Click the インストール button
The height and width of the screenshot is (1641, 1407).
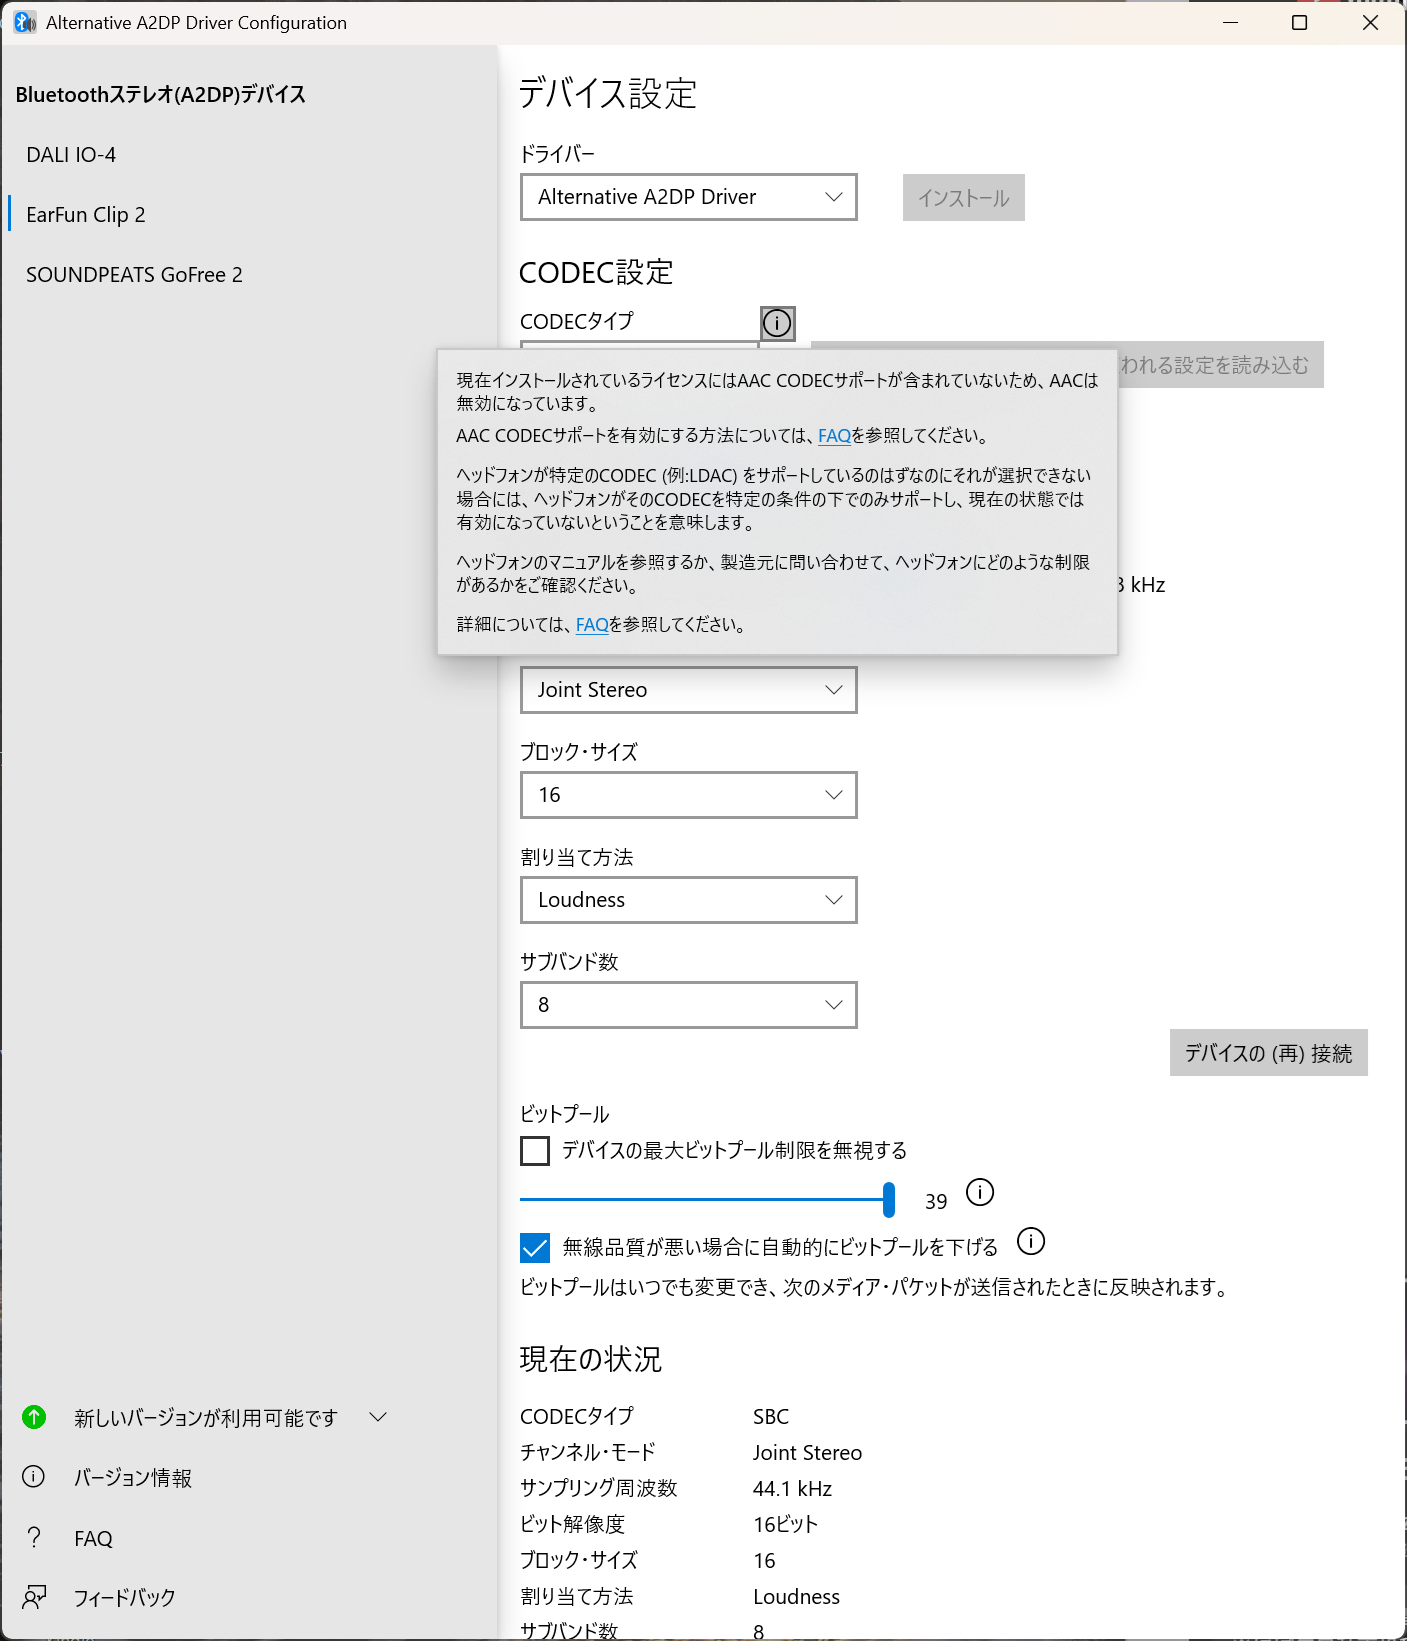click(x=964, y=198)
